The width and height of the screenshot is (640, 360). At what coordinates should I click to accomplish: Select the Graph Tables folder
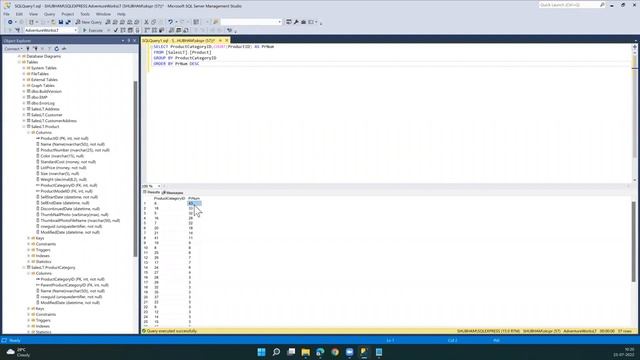click(42, 86)
